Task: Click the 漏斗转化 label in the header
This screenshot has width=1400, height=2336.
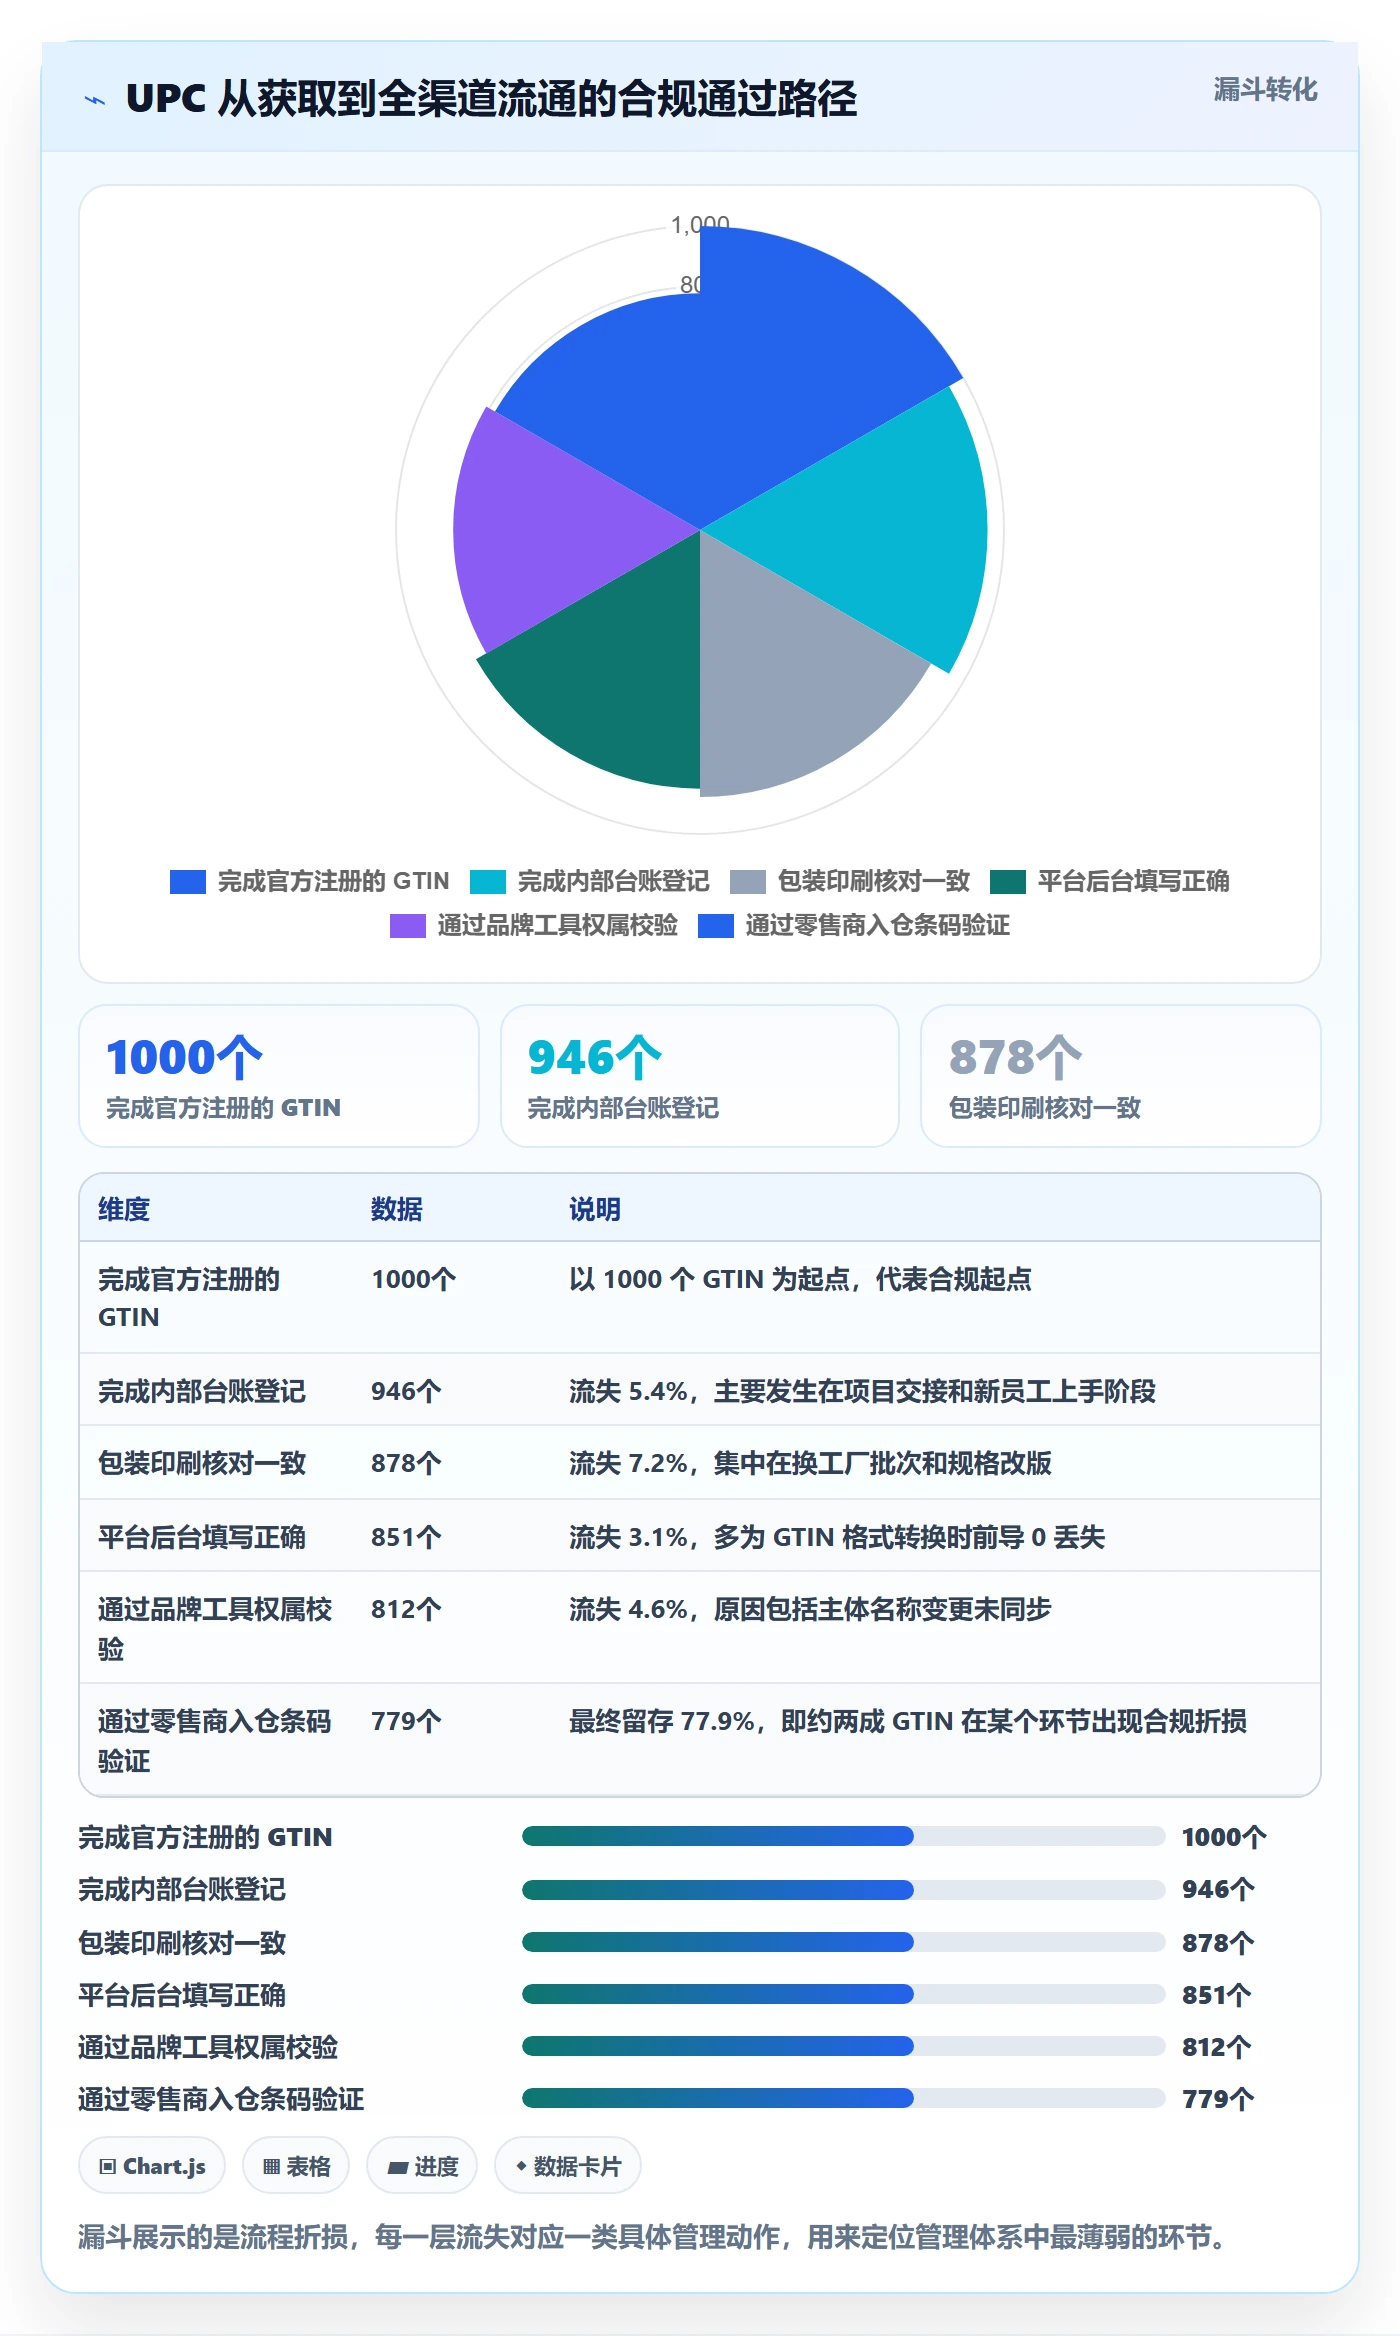Action: (1265, 90)
